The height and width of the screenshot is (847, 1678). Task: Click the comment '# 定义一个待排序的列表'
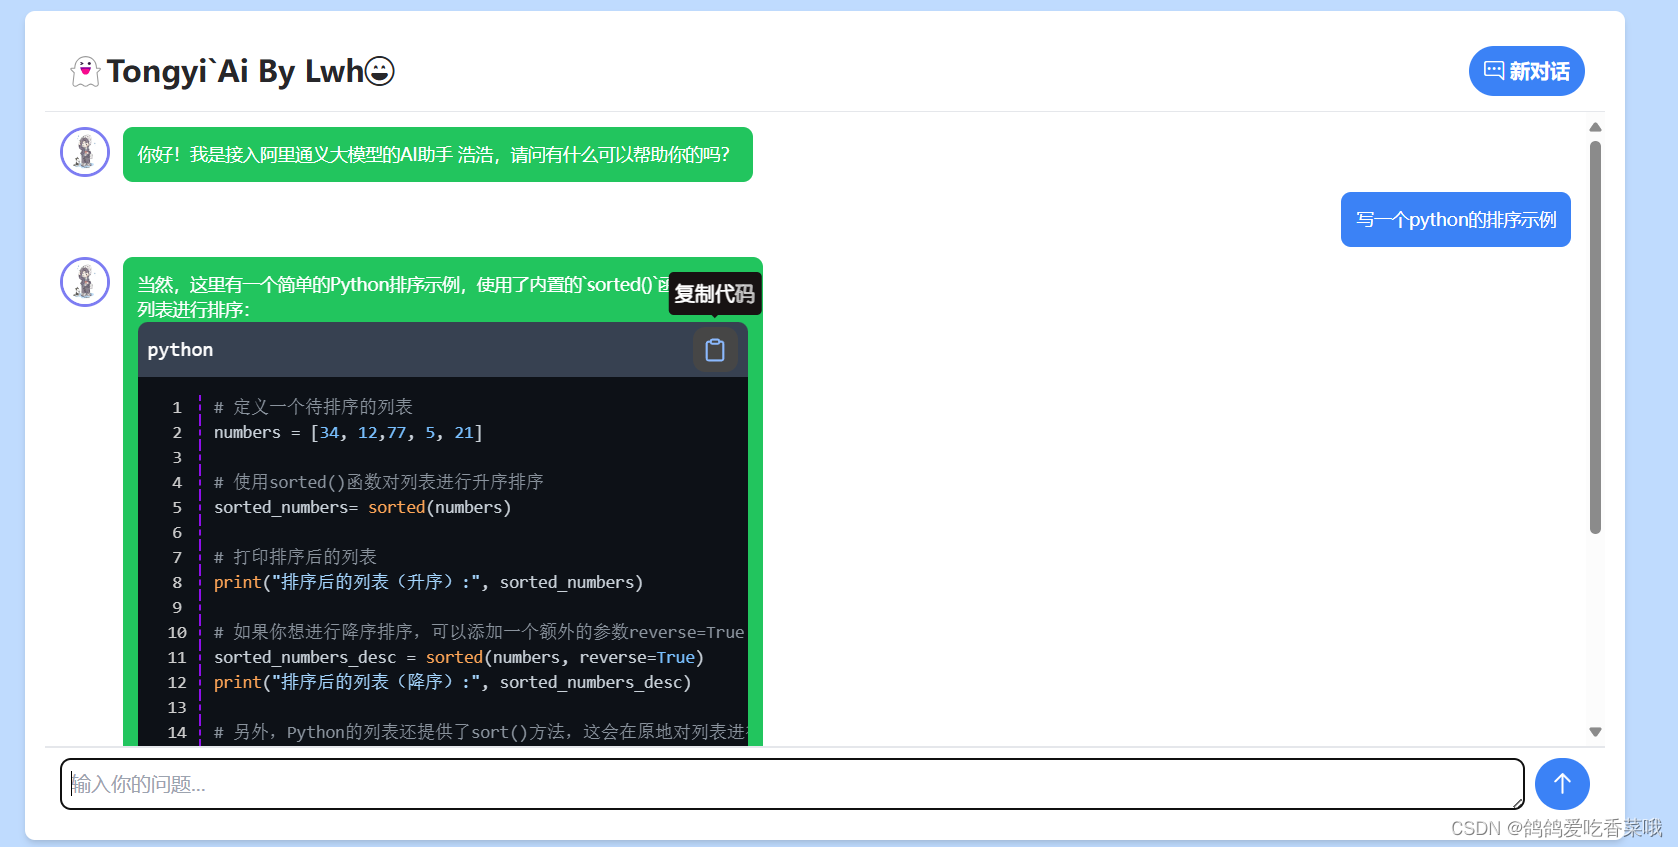pyautogui.click(x=313, y=407)
